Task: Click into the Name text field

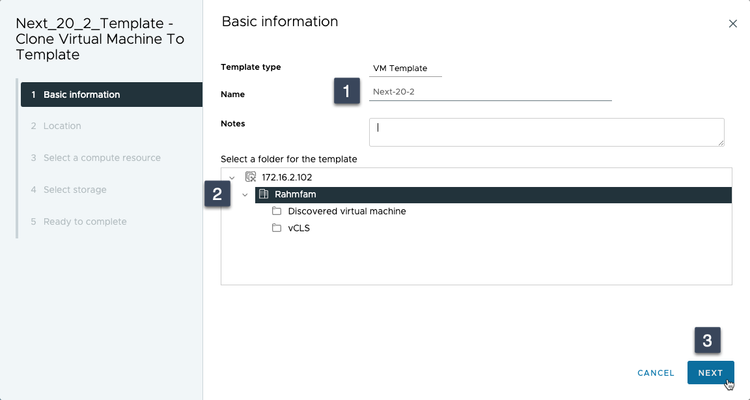Action: [490, 92]
